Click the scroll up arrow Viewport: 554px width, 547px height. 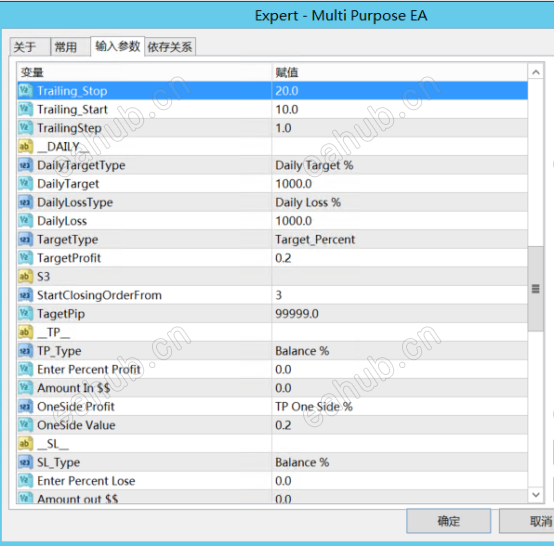click(536, 72)
